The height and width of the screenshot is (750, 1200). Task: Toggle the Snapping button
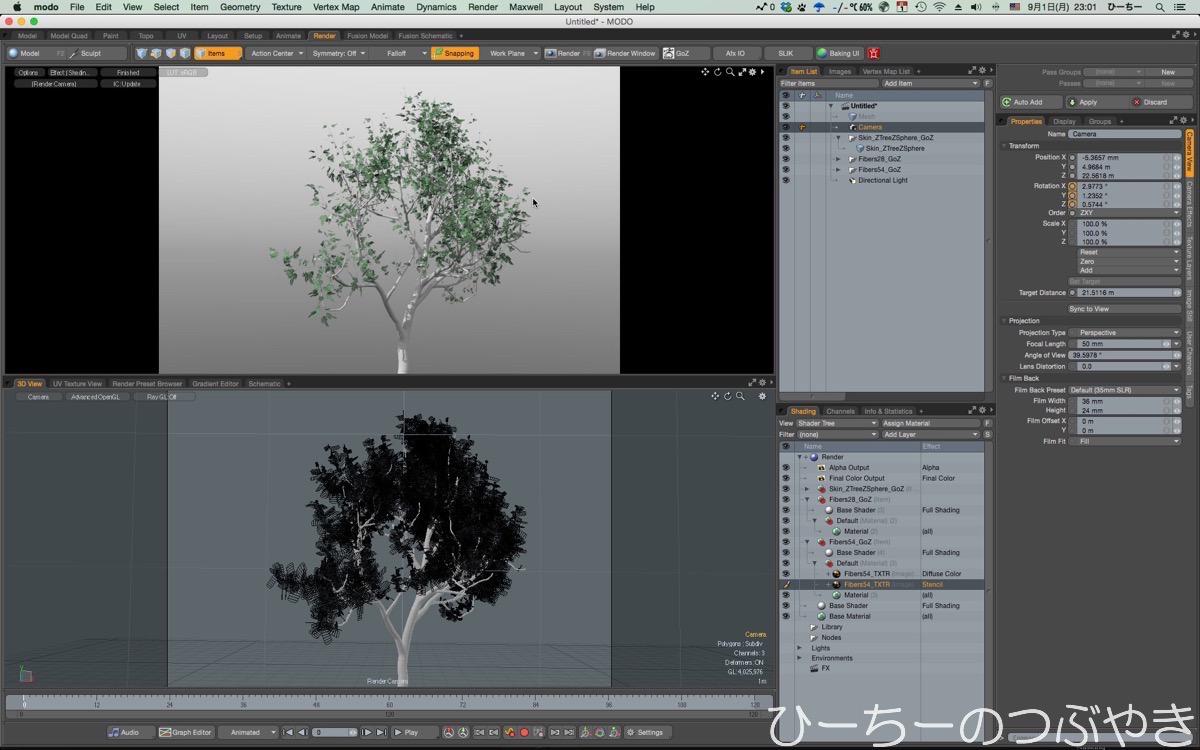454,53
